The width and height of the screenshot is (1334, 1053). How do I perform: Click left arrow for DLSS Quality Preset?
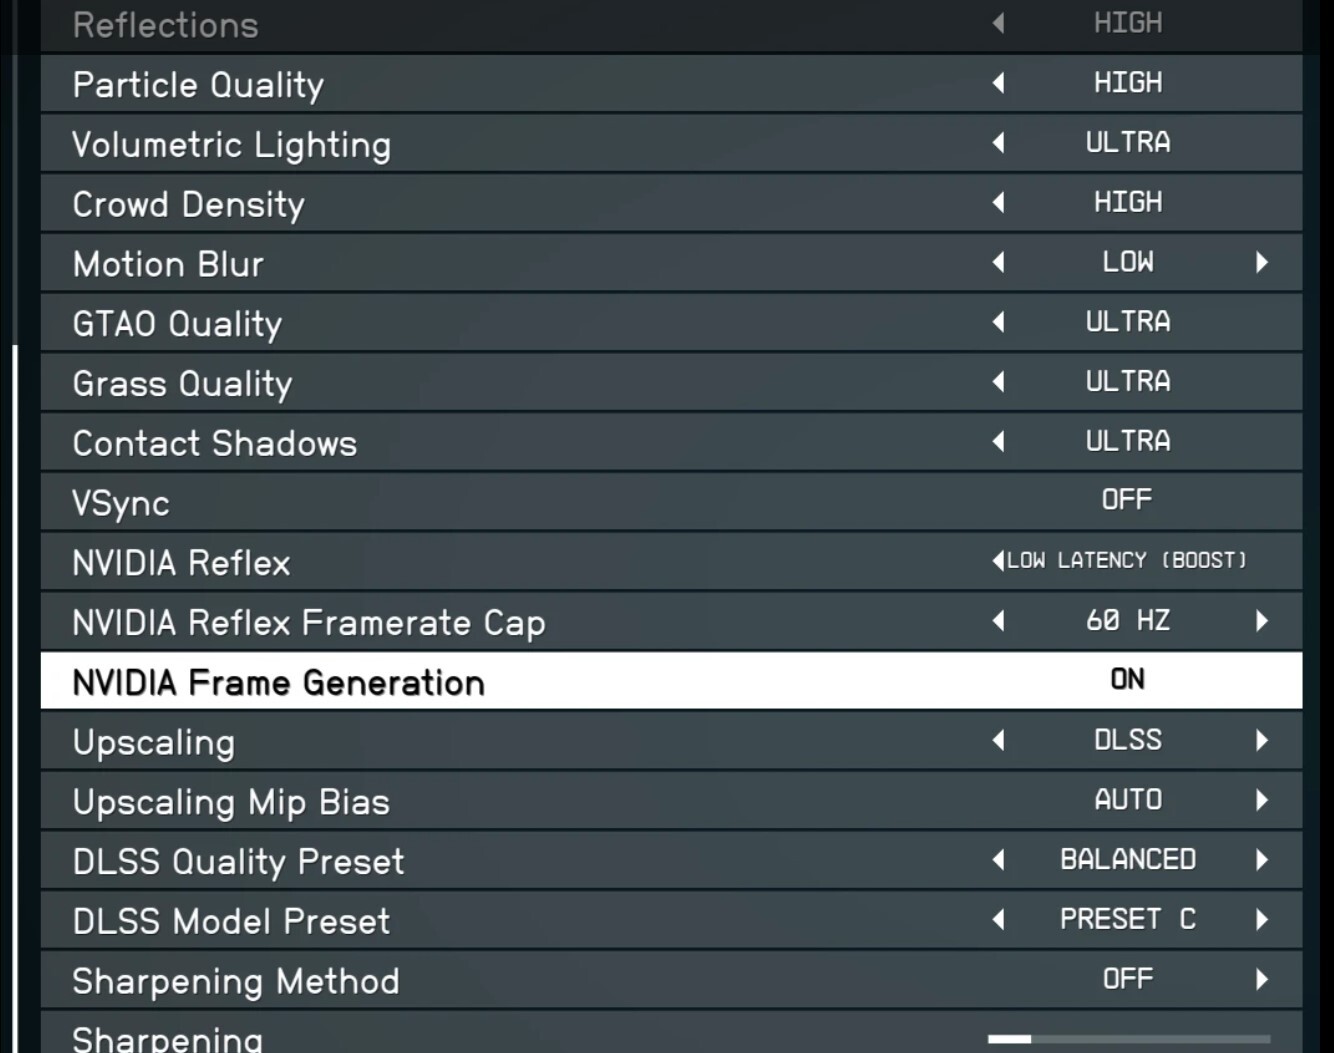click(998, 860)
